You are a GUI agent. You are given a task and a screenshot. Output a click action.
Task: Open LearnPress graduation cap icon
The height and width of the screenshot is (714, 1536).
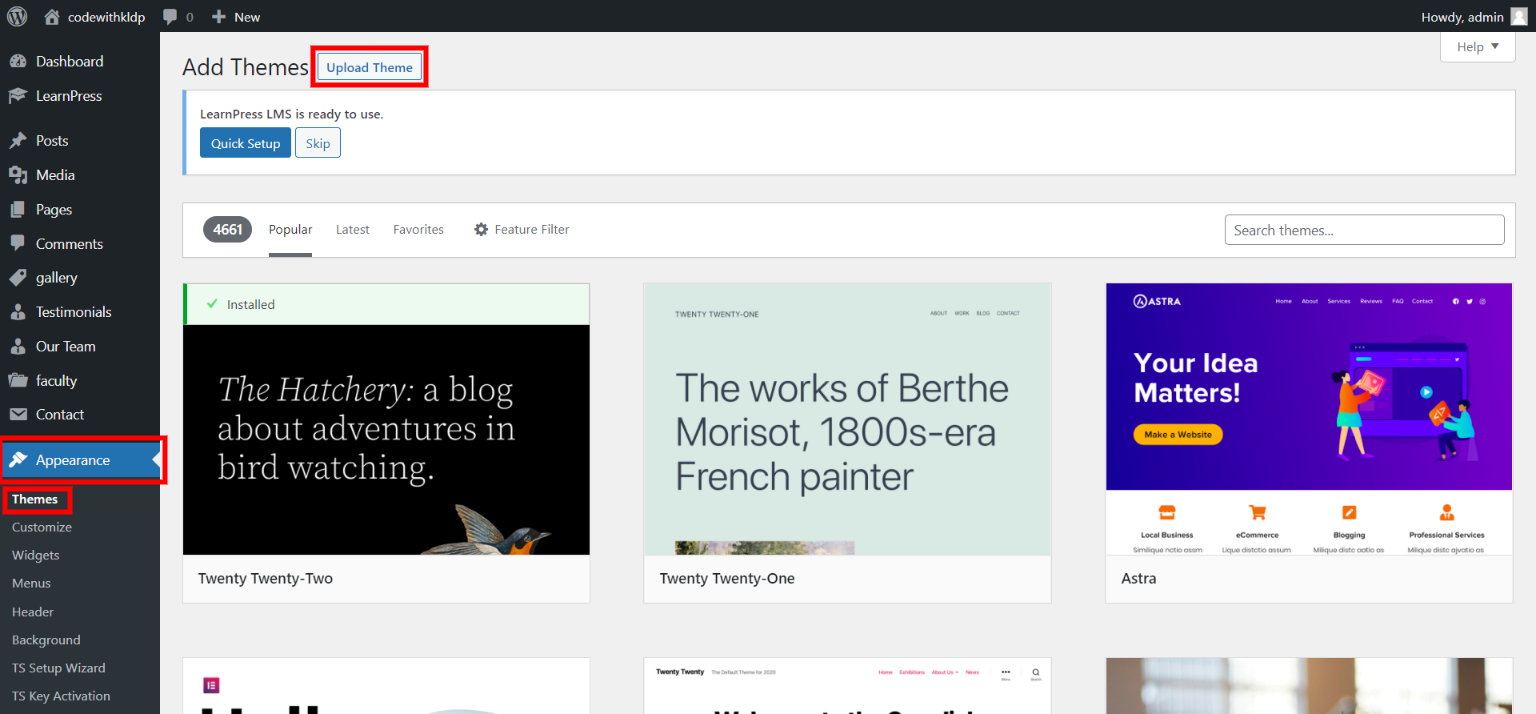click(18, 96)
